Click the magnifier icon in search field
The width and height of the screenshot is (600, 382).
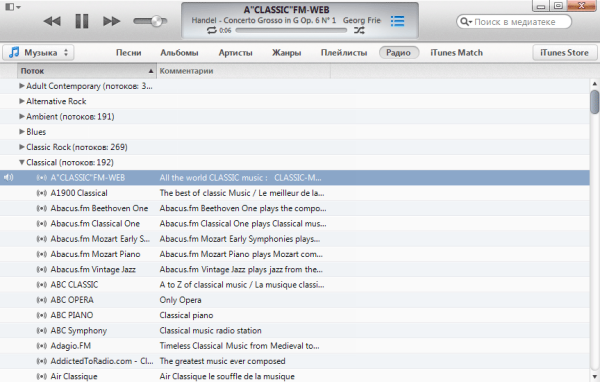[466, 22]
